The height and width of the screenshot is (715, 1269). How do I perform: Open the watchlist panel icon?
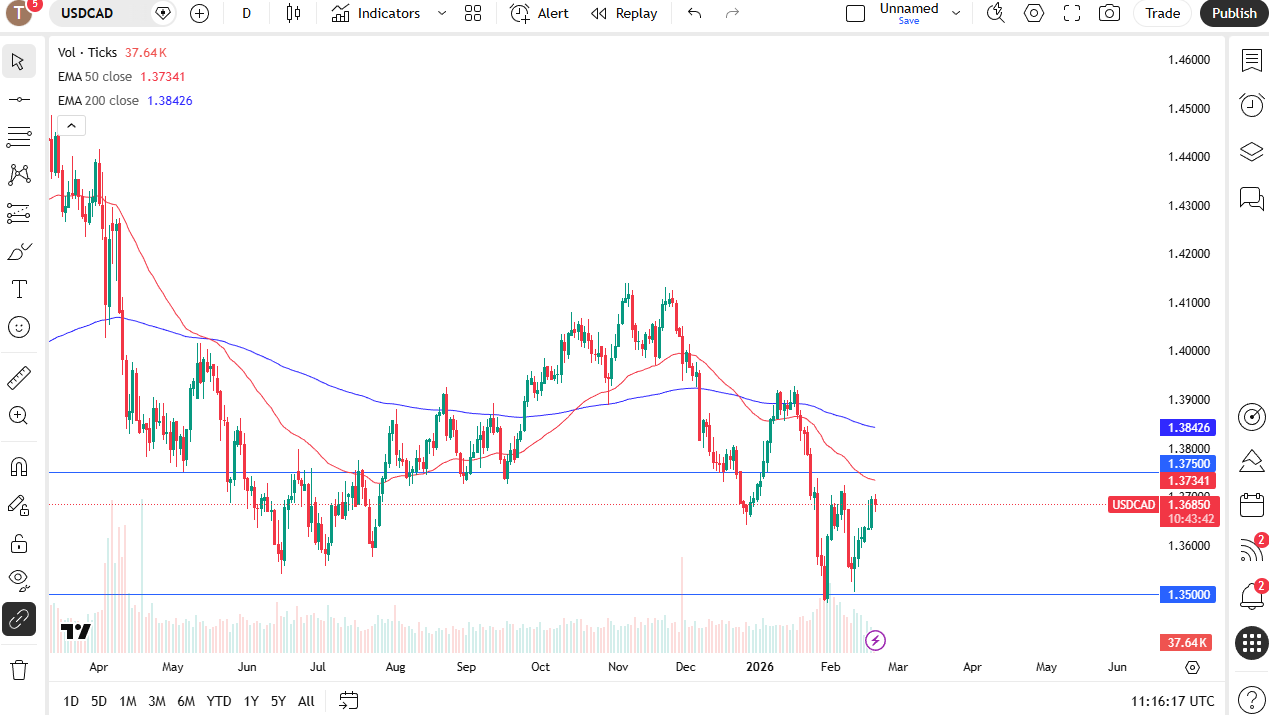pyautogui.click(x=1251, y=61)
